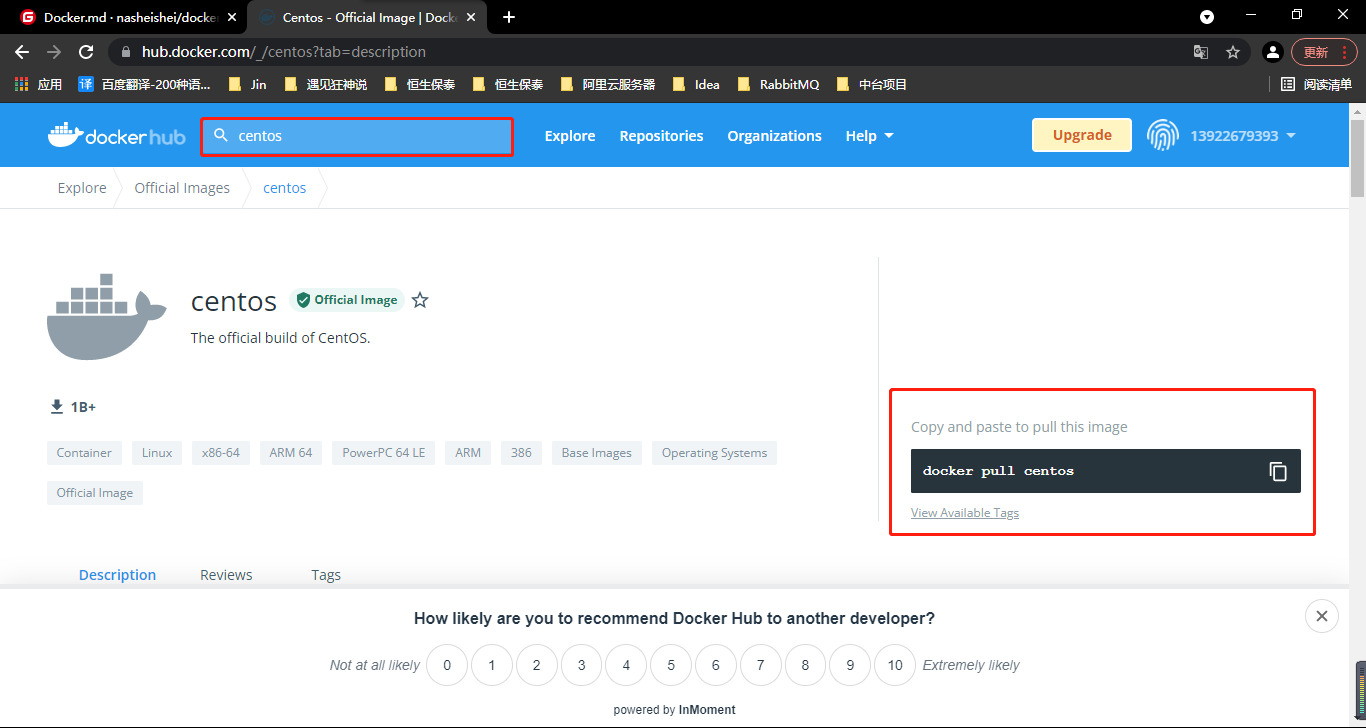
Task: Click the tab search dropdown arrow in title bar
Action: [x=1207, y=17]
